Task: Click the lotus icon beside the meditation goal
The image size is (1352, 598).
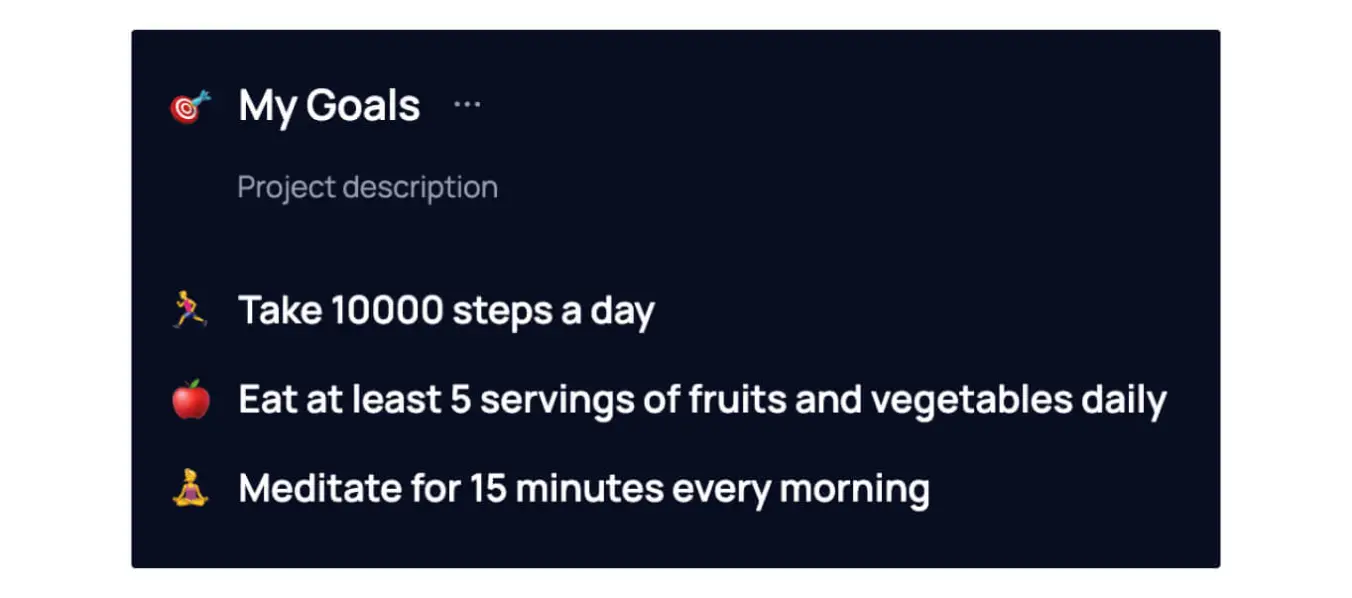Action: pos(190,487)
